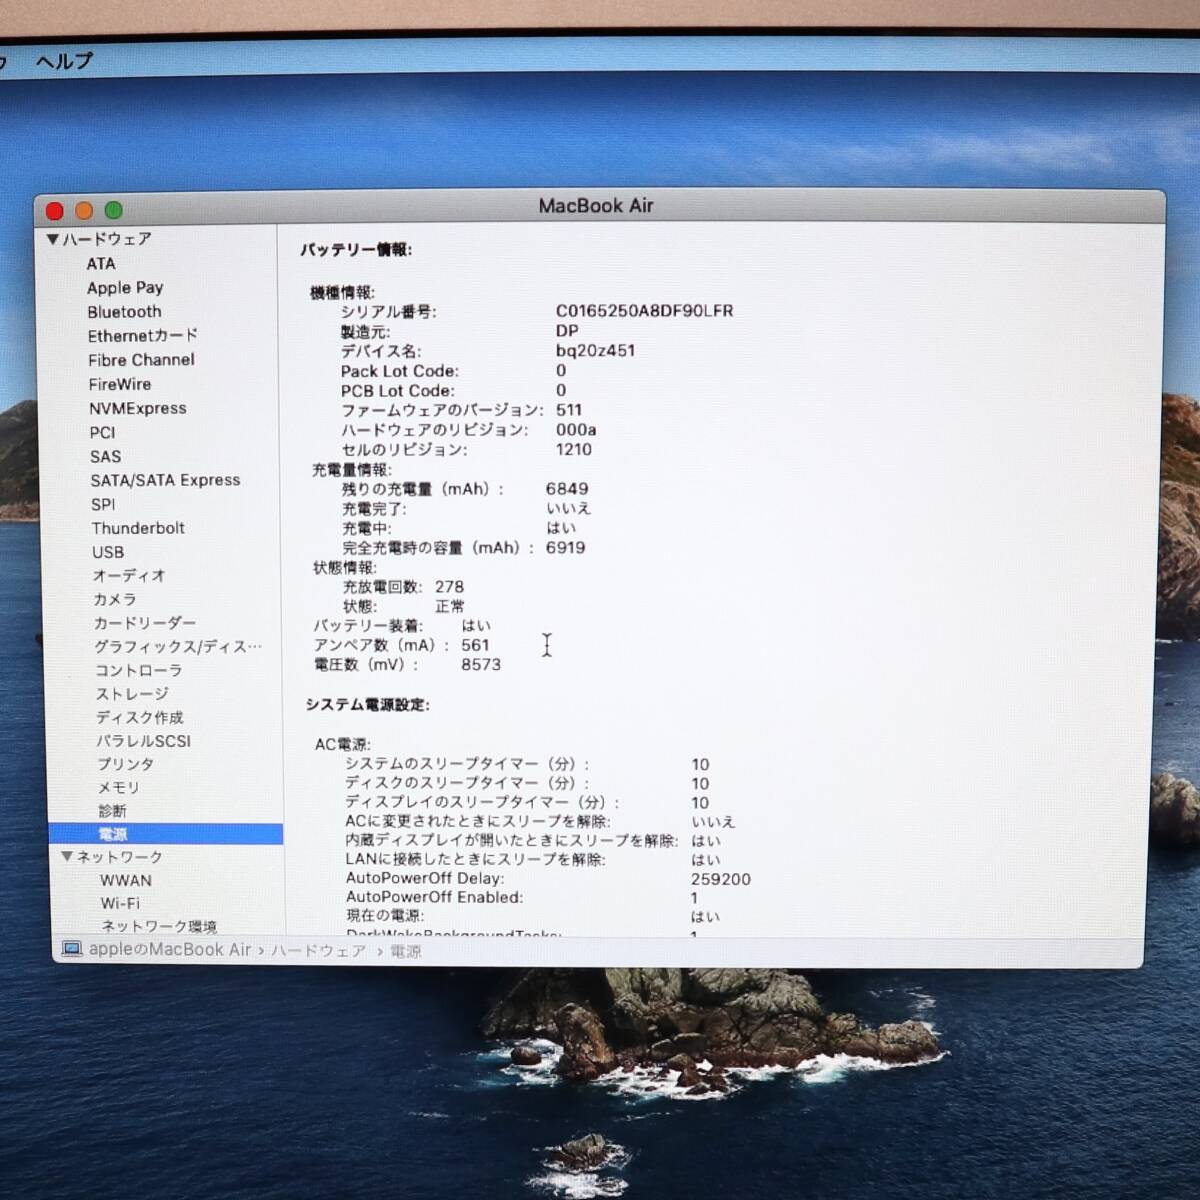Select コントローラ in the sidebar
Screen dimensions: 1200x1200
139,670
